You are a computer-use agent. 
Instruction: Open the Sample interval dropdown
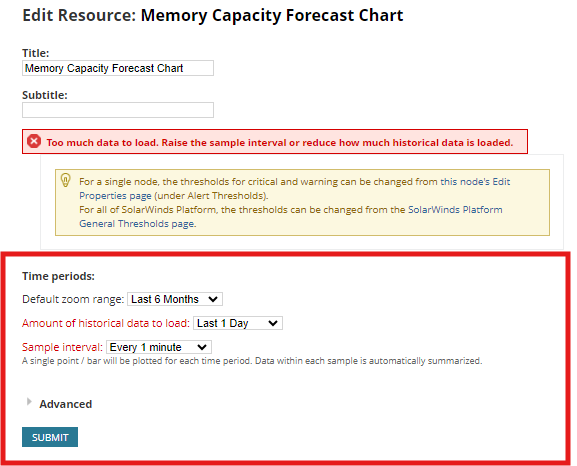point(159,347)
